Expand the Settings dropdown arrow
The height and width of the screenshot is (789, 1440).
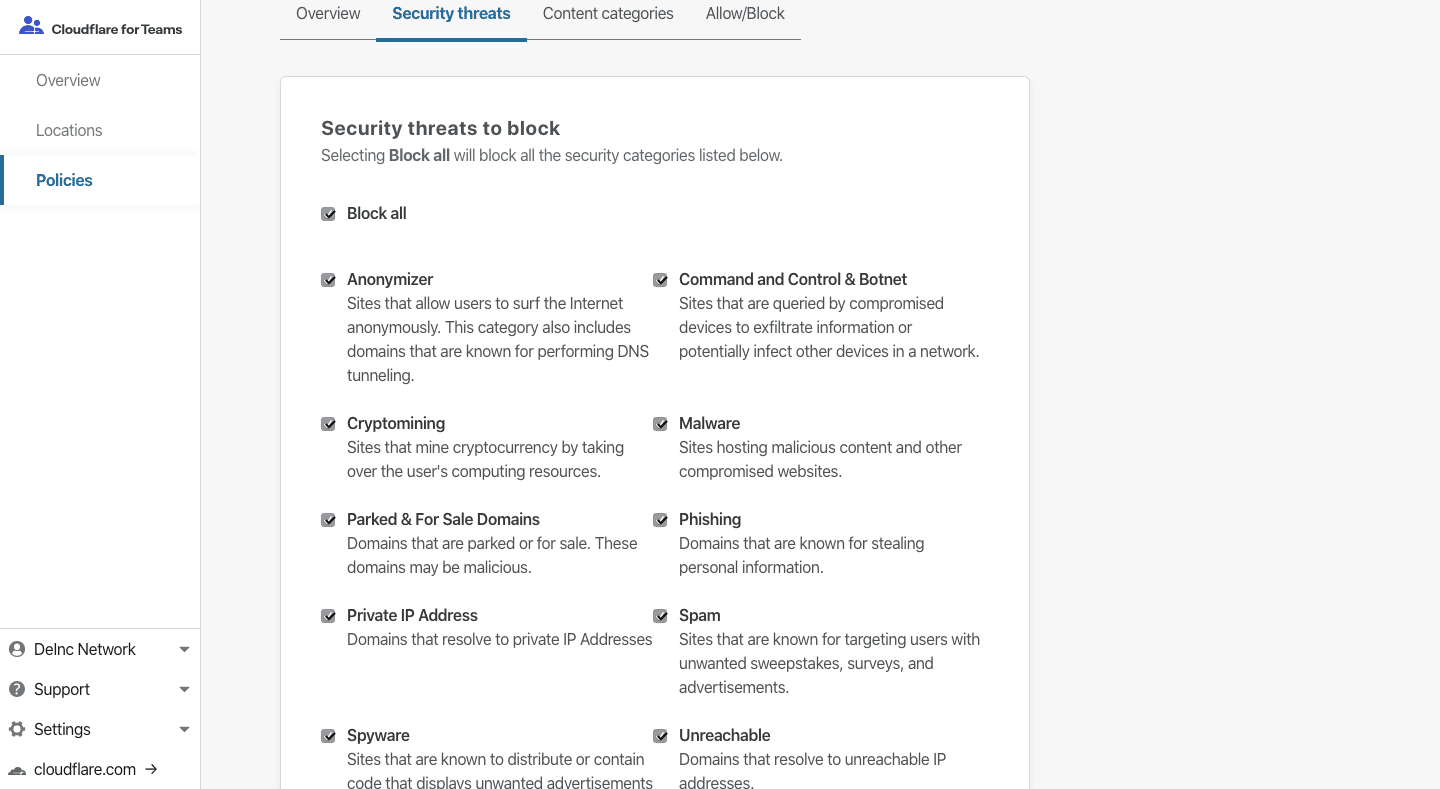coord(184,730)
